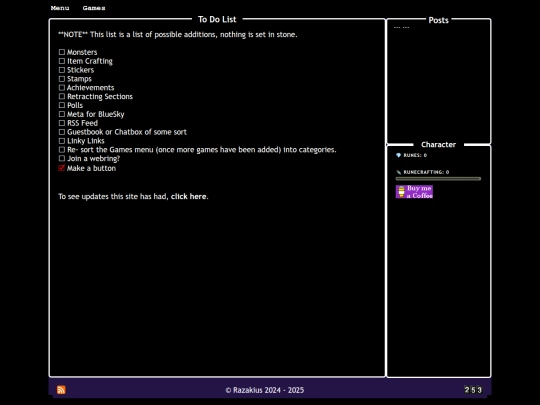Expand the Games dropdown menu
540x405 pixels.
pyautogui.click(x=94, y=8)
